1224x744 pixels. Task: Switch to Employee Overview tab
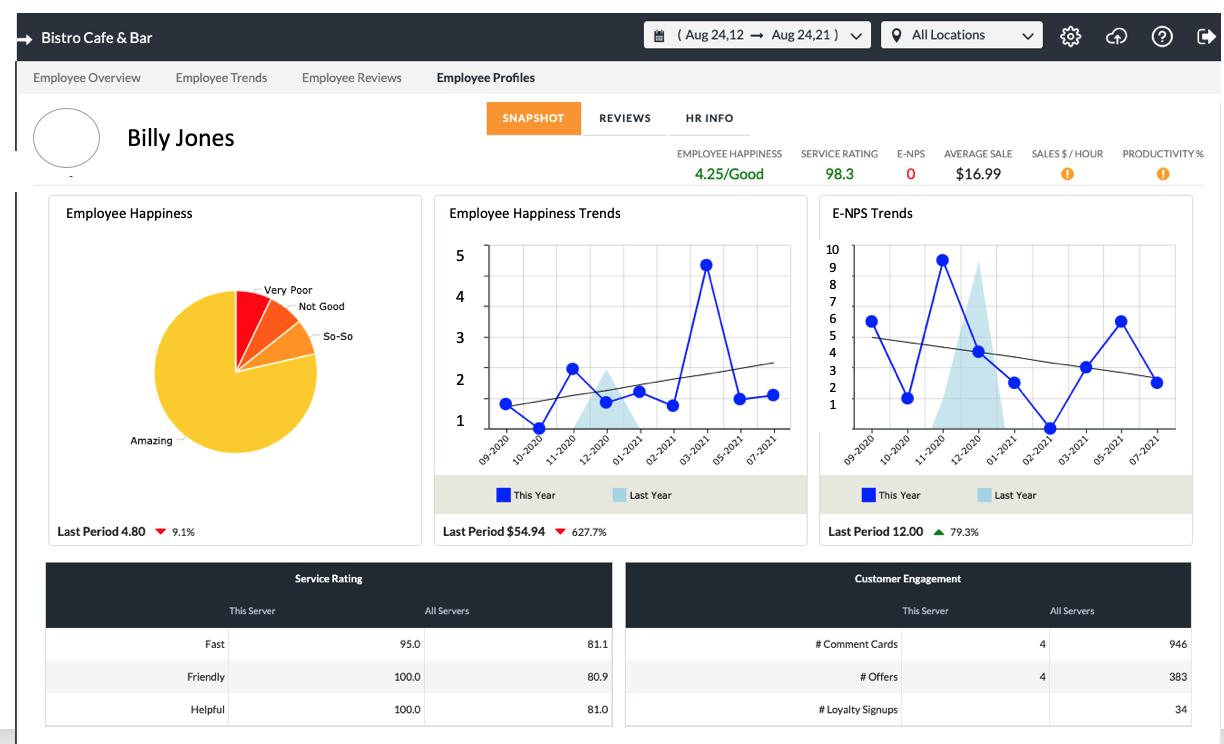(x=87, y=78)
